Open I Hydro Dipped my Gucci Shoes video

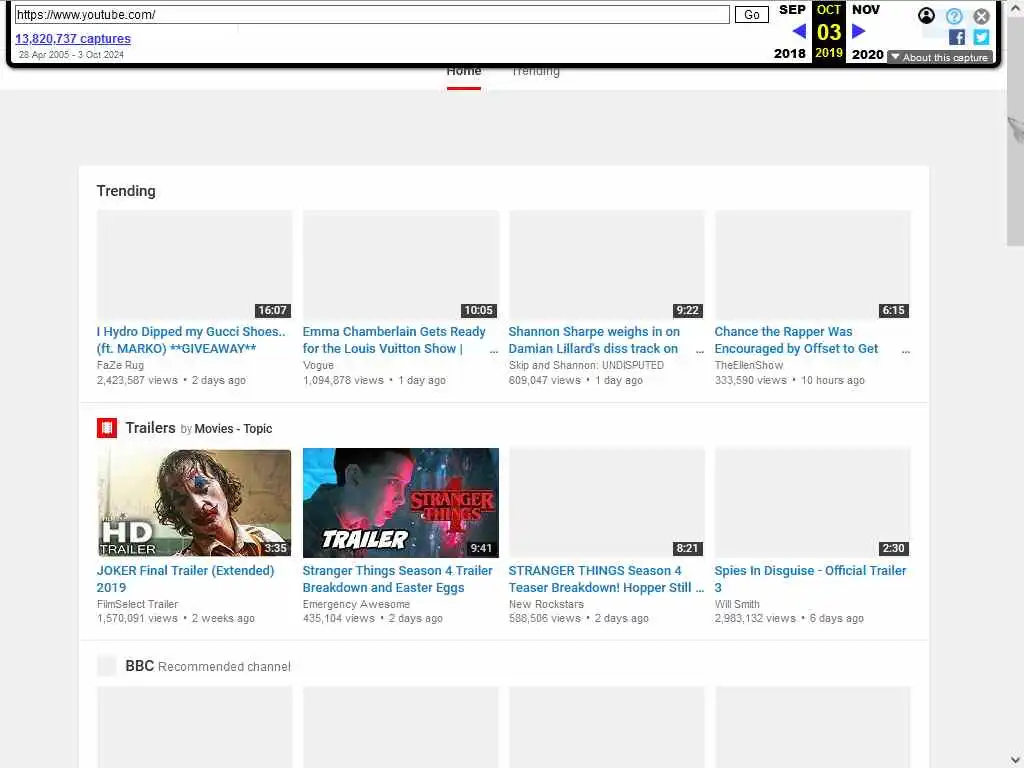[191, 340]
